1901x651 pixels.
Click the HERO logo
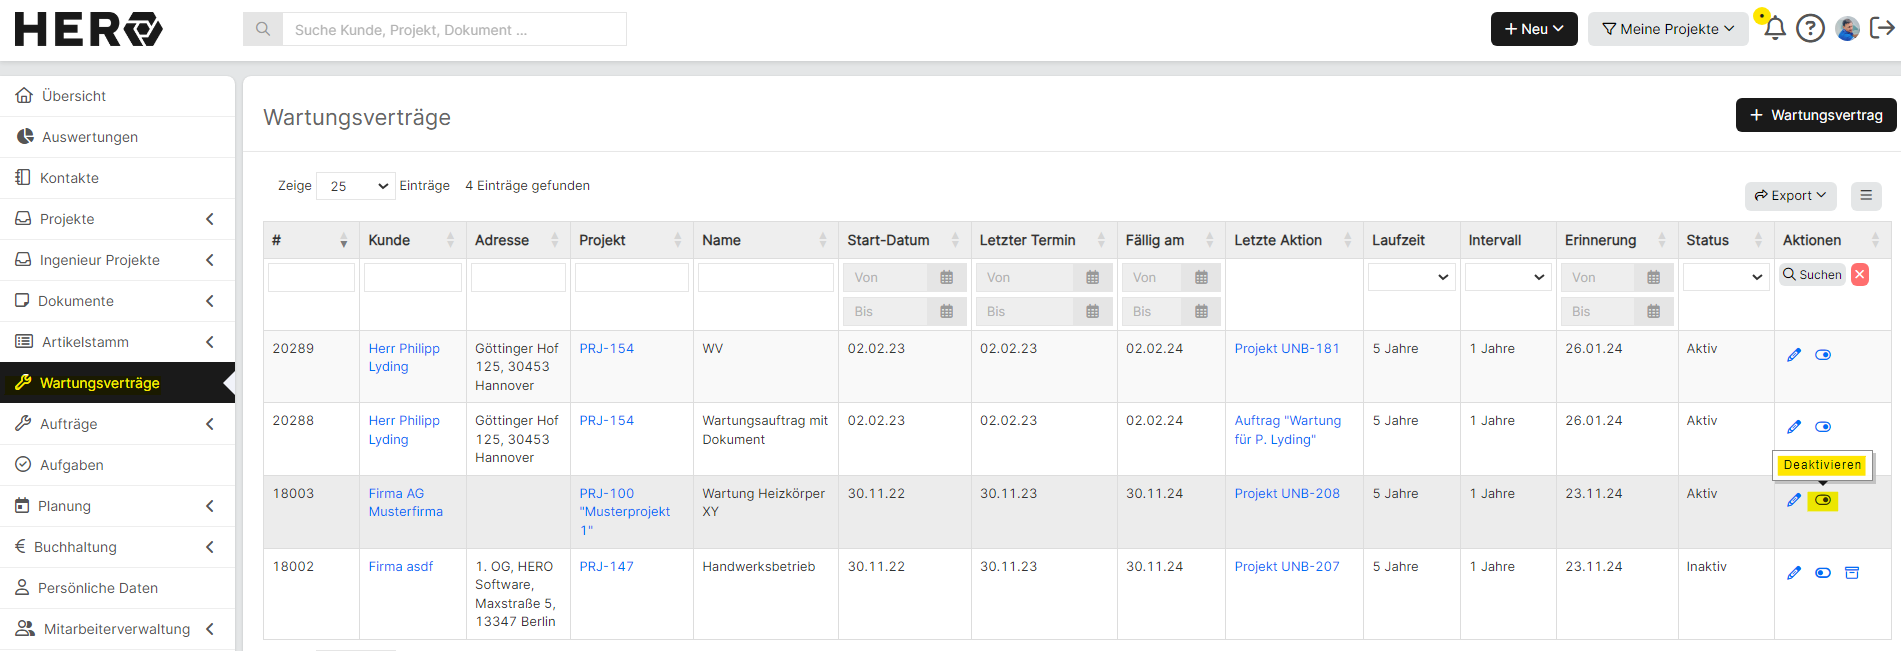pos(89,29)
